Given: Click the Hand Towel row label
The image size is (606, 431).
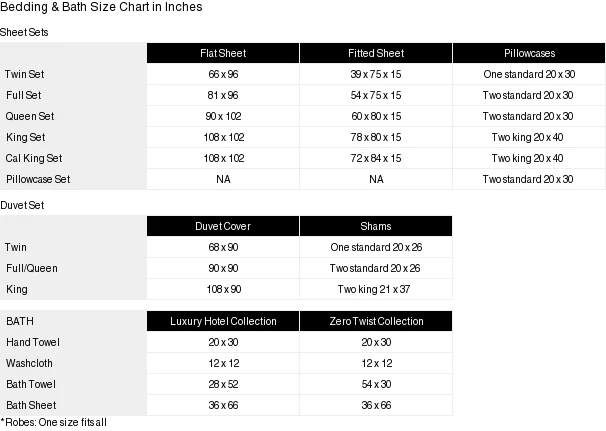Looking at the screenshot, I should click(x=33, y=342).
